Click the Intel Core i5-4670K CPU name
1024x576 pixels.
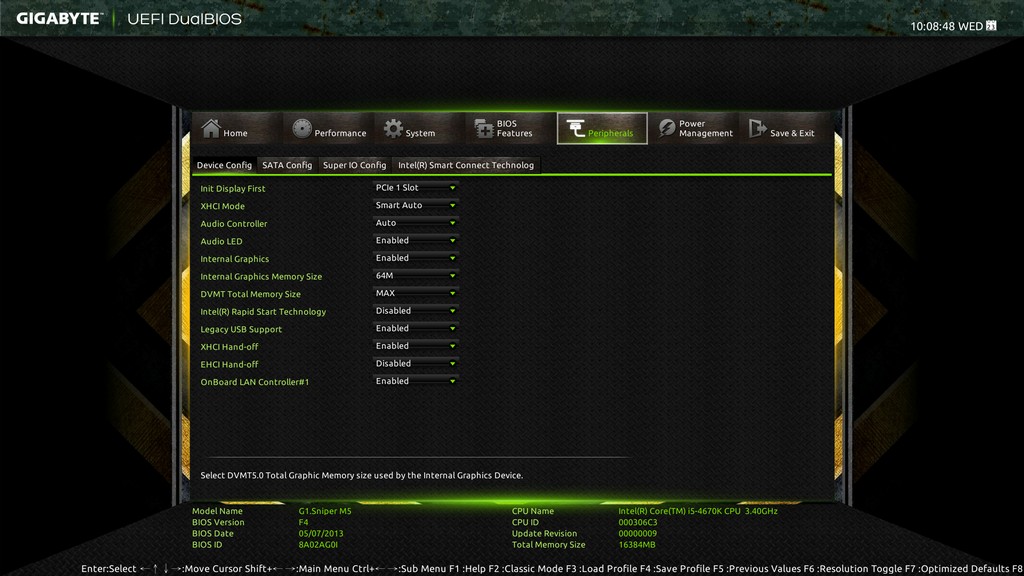(x=698, y=511)
